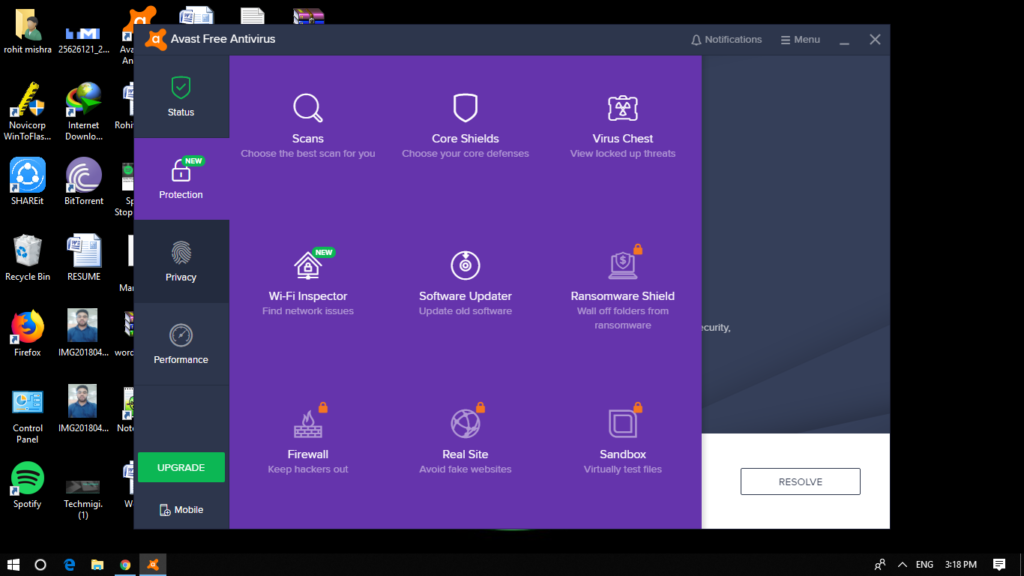Open the Avast Menu
Image resolution: width=1024 pixels, height=576 pixels.
pos(800,40)
